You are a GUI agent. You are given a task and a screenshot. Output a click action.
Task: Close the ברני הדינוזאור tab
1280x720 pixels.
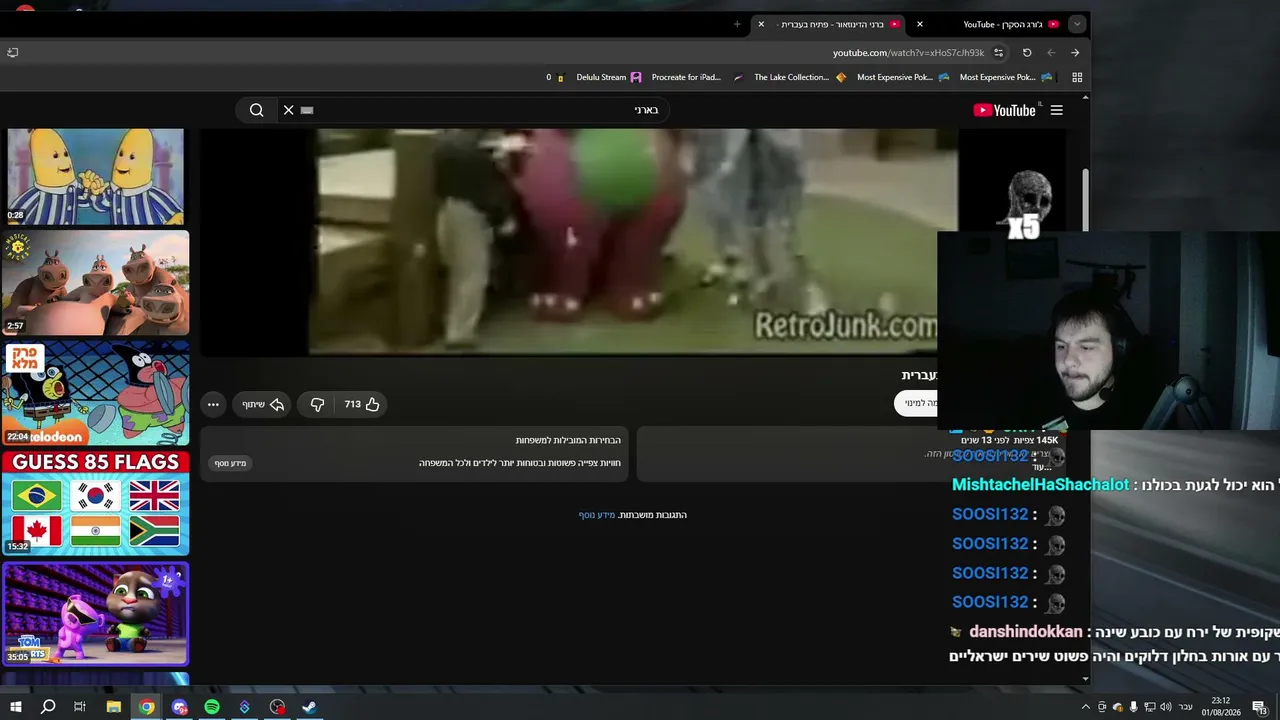pos(761,24)
